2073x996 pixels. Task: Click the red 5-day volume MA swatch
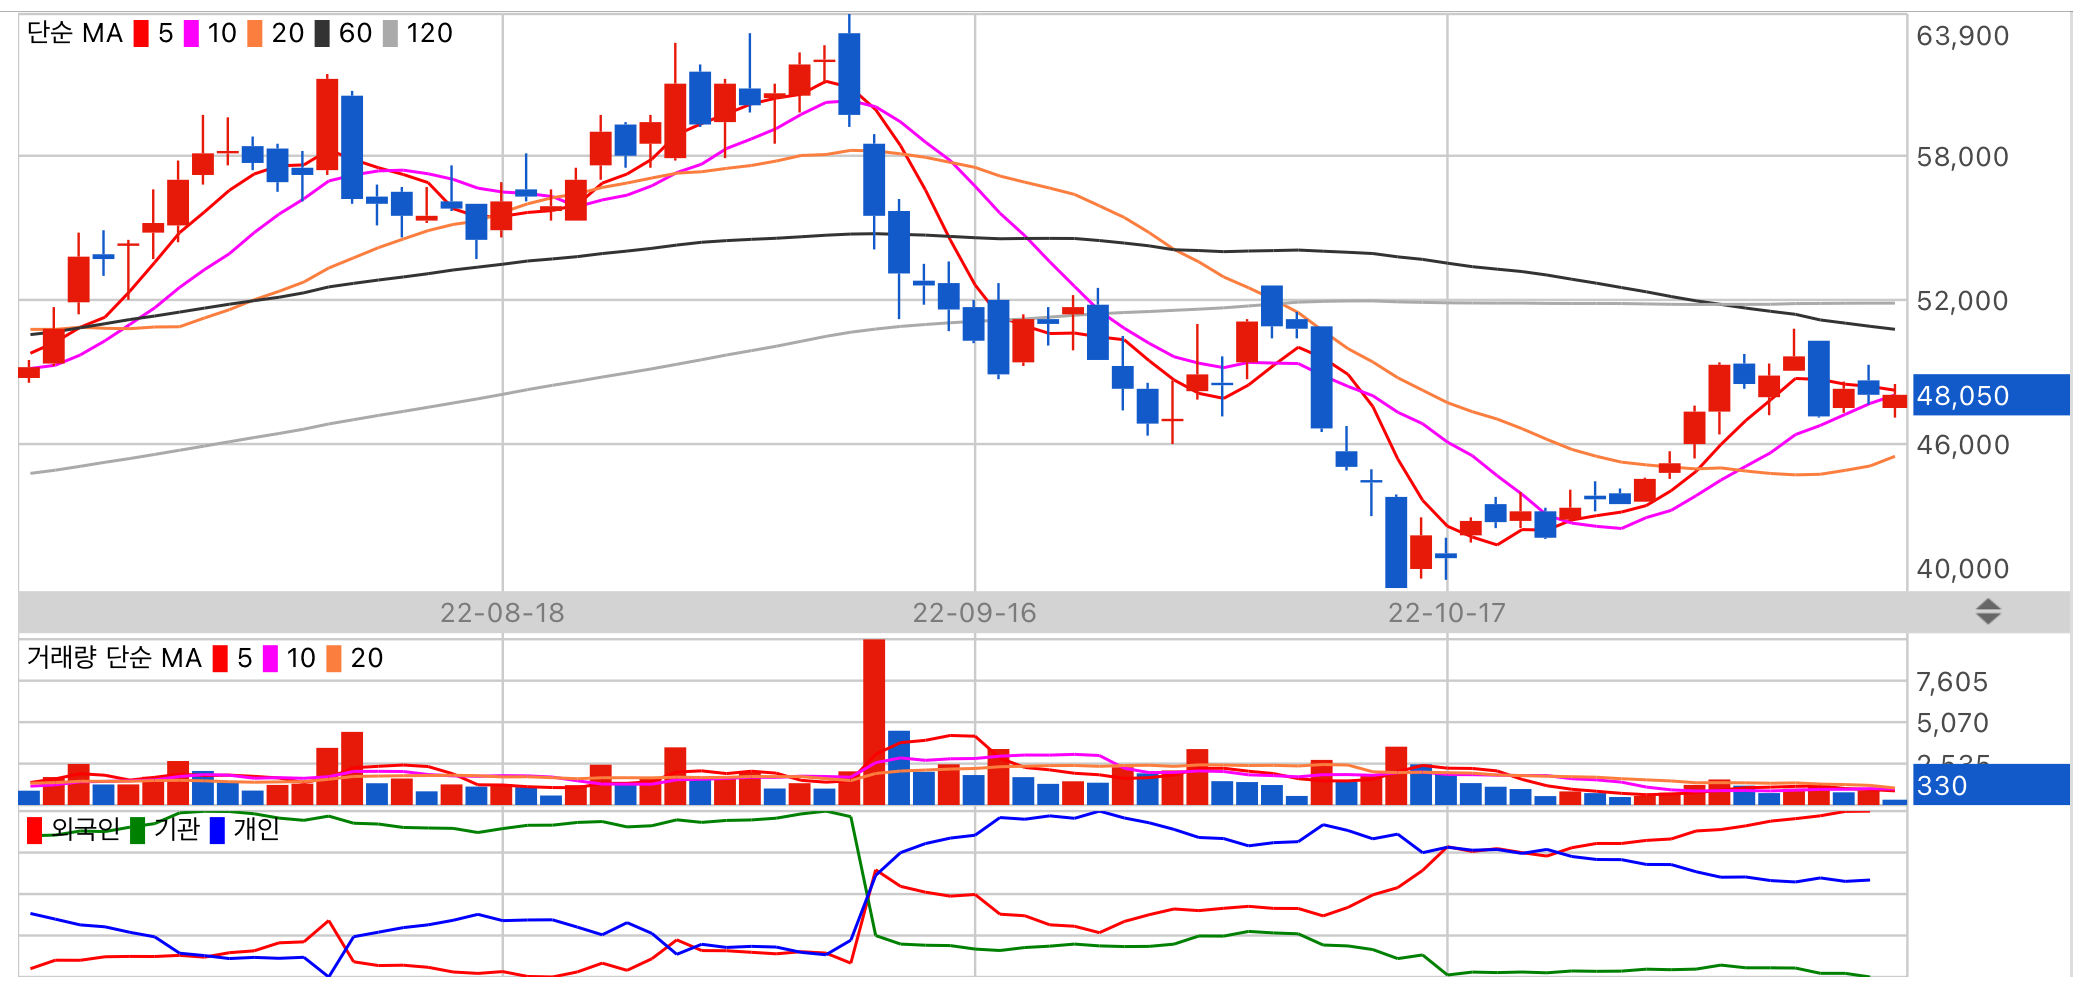coord(220,659)
